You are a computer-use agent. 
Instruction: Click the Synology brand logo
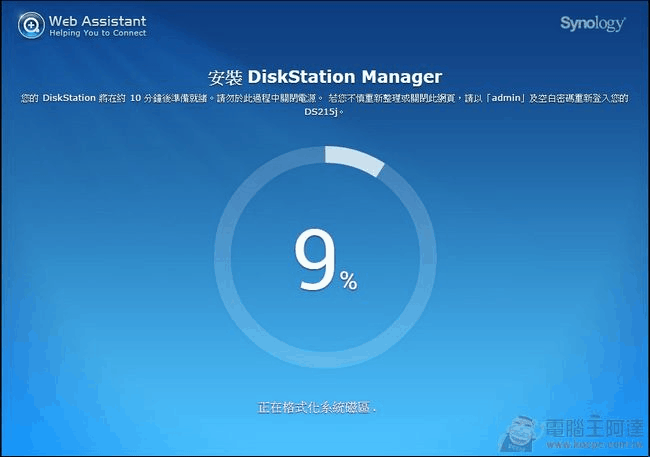point(593,24)
